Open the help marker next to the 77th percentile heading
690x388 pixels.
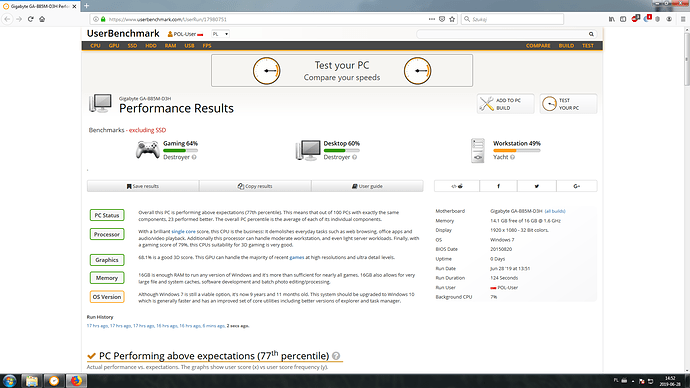336,356
